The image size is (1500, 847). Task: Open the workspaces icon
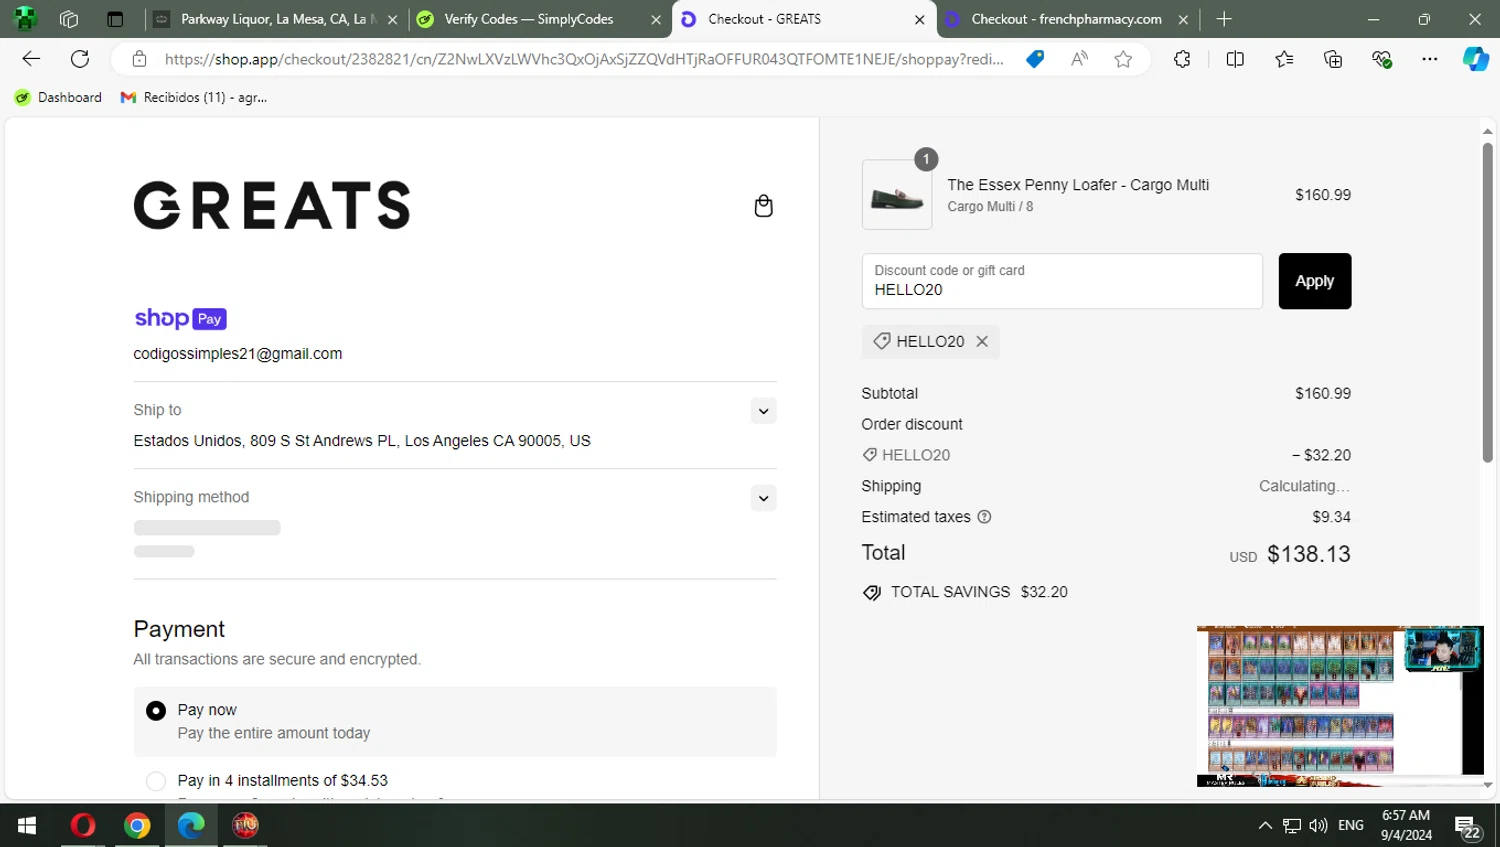click(x=69, y=19)
